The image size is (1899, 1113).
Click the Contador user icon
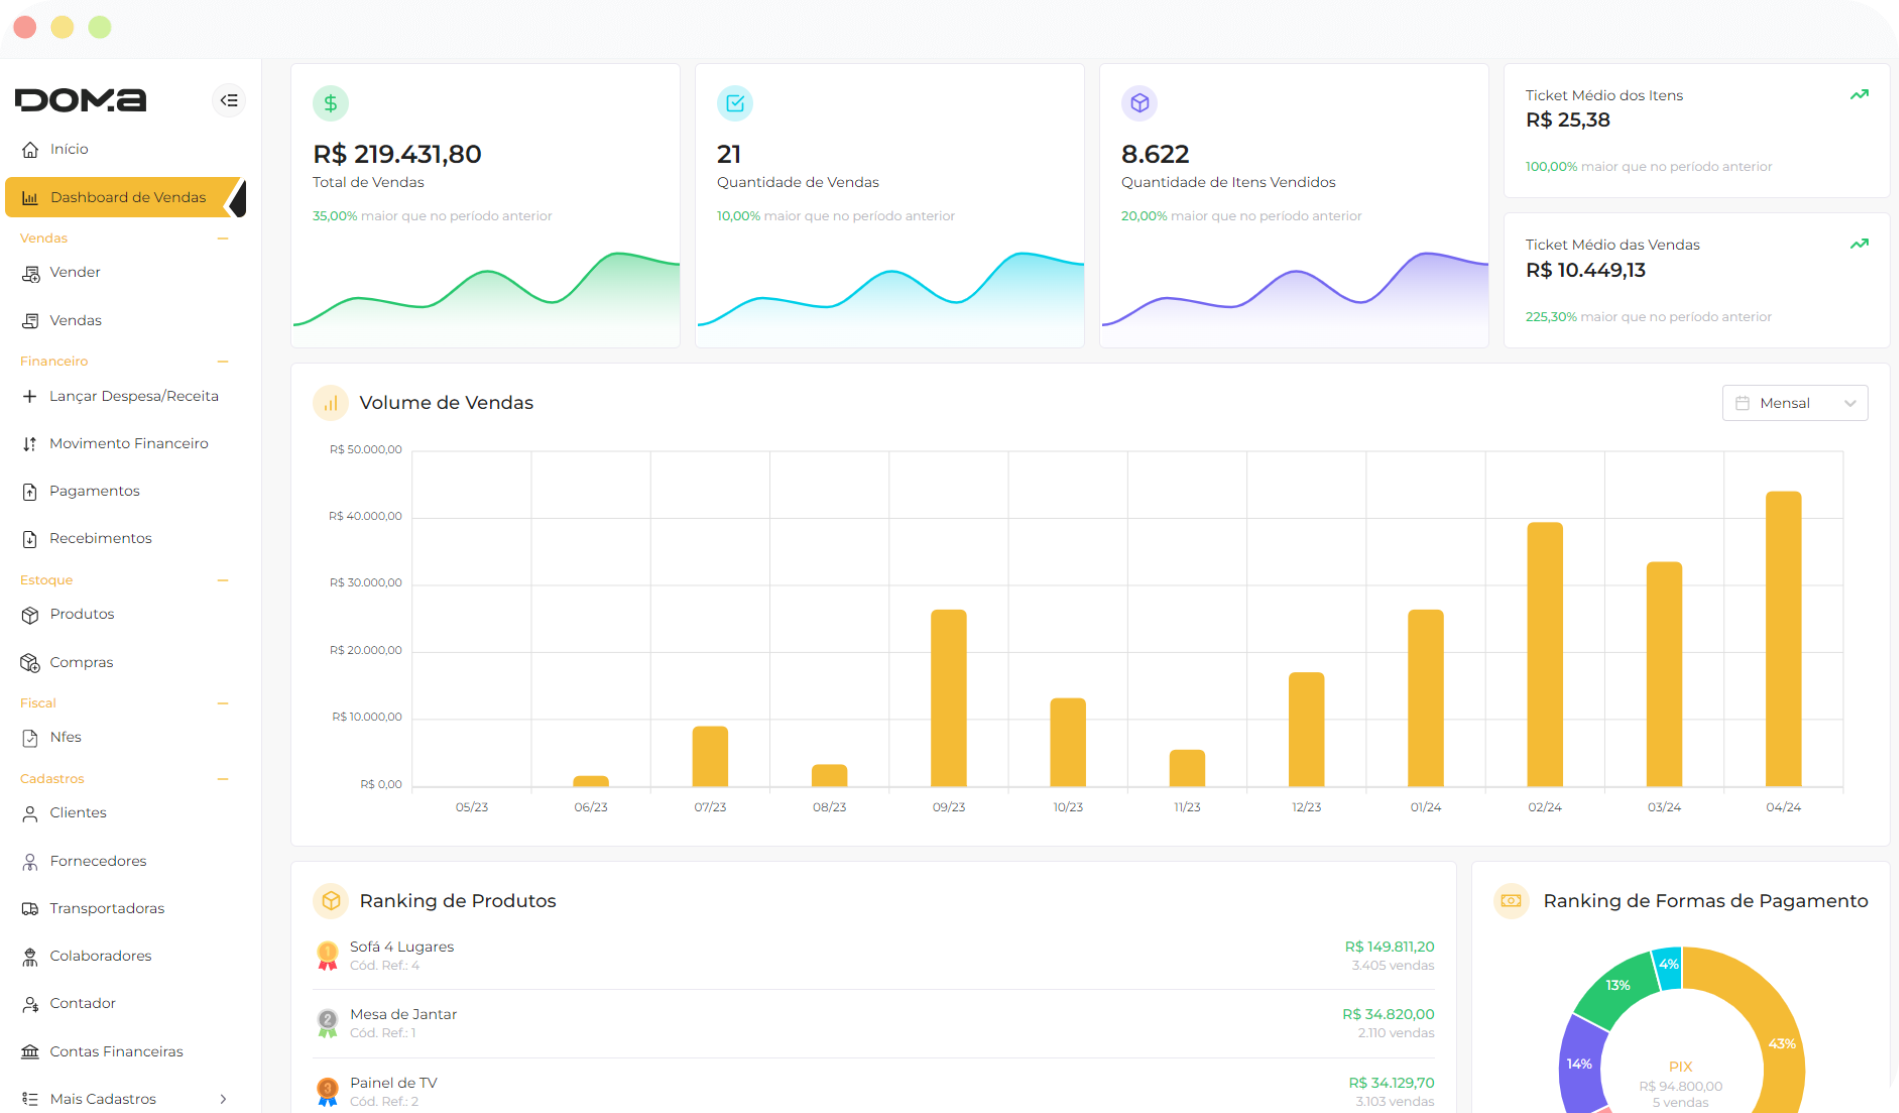(30, 1004)
